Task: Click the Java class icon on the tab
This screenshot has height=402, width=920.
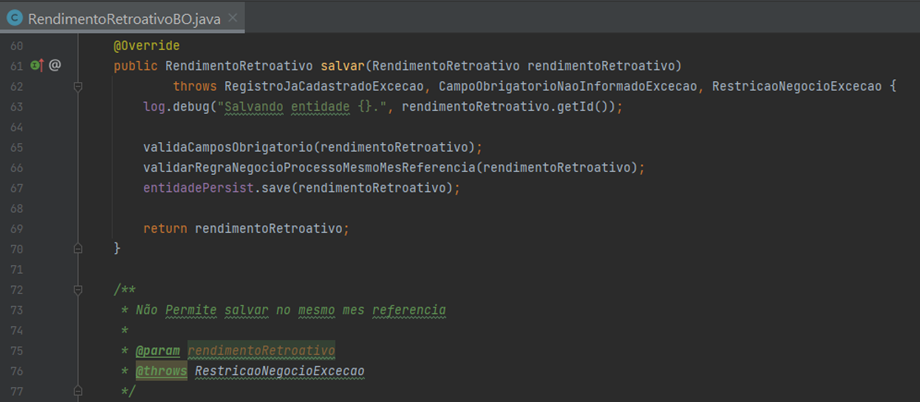Action: (x=15, y=19)
